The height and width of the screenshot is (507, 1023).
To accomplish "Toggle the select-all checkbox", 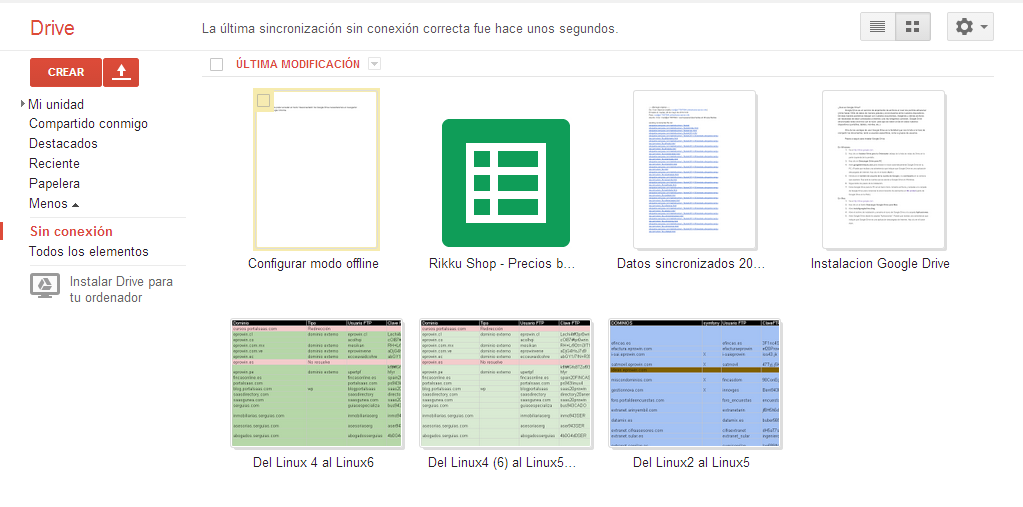I will point(216,65).
